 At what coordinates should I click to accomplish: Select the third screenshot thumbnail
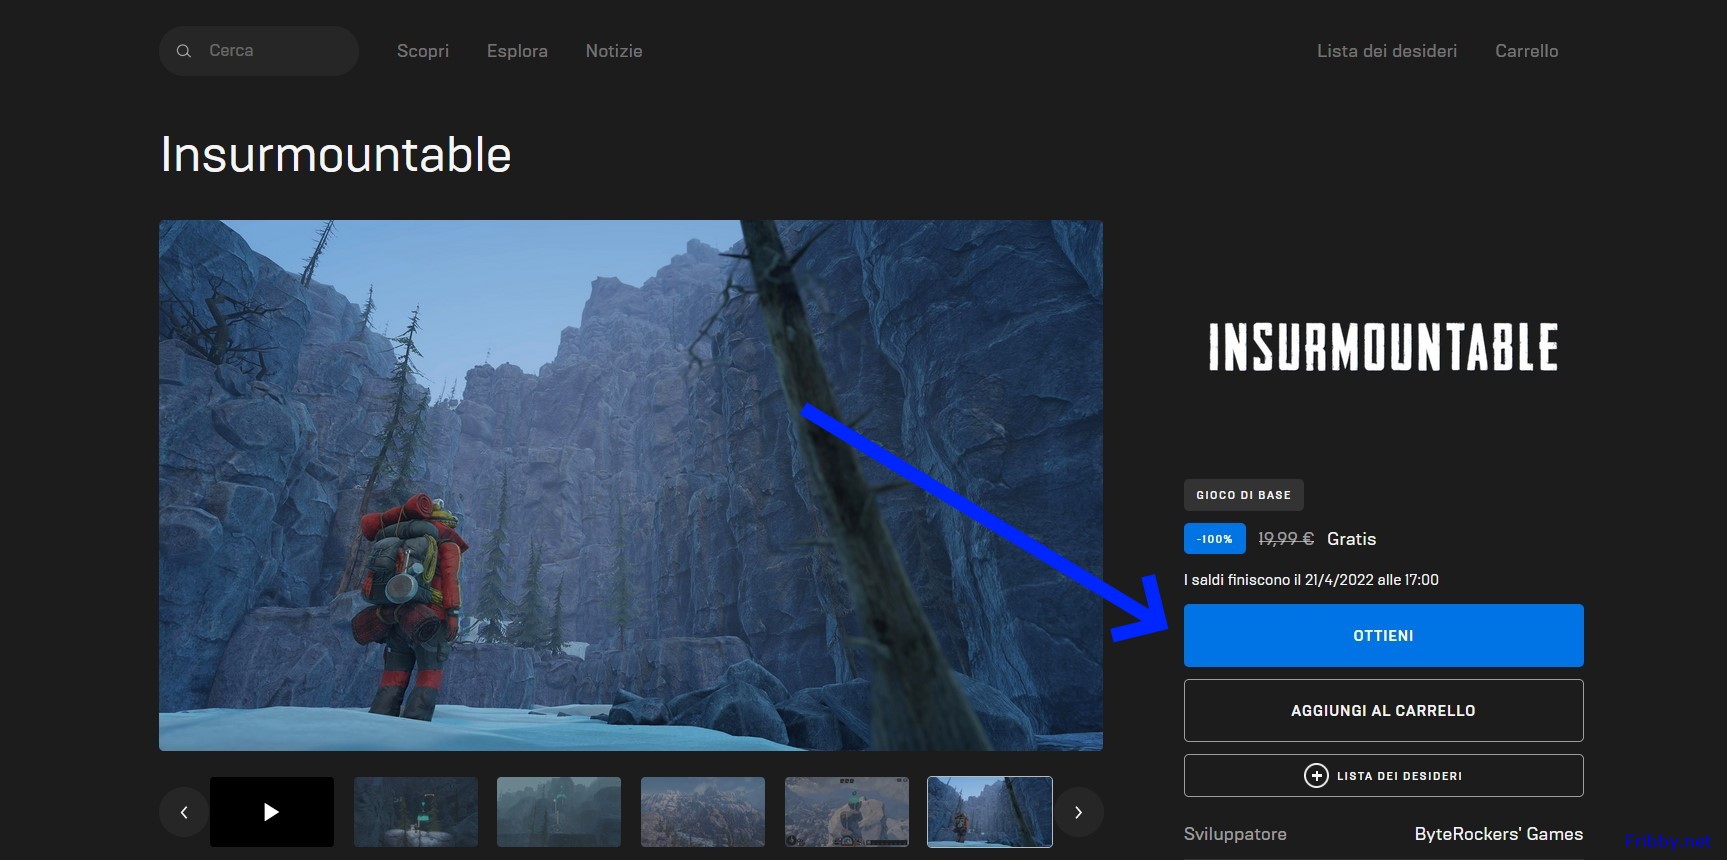pos(559,812)
